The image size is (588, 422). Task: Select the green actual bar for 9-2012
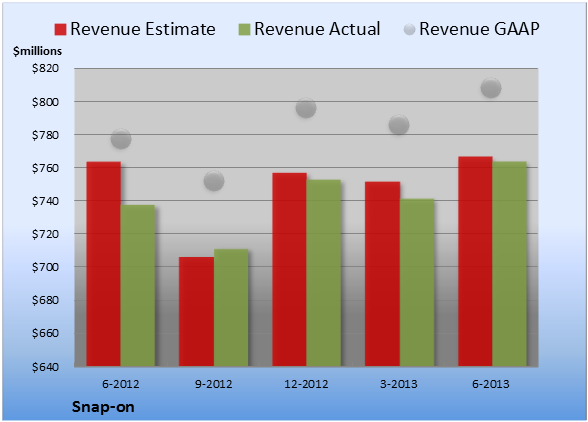tap(231, 308)
